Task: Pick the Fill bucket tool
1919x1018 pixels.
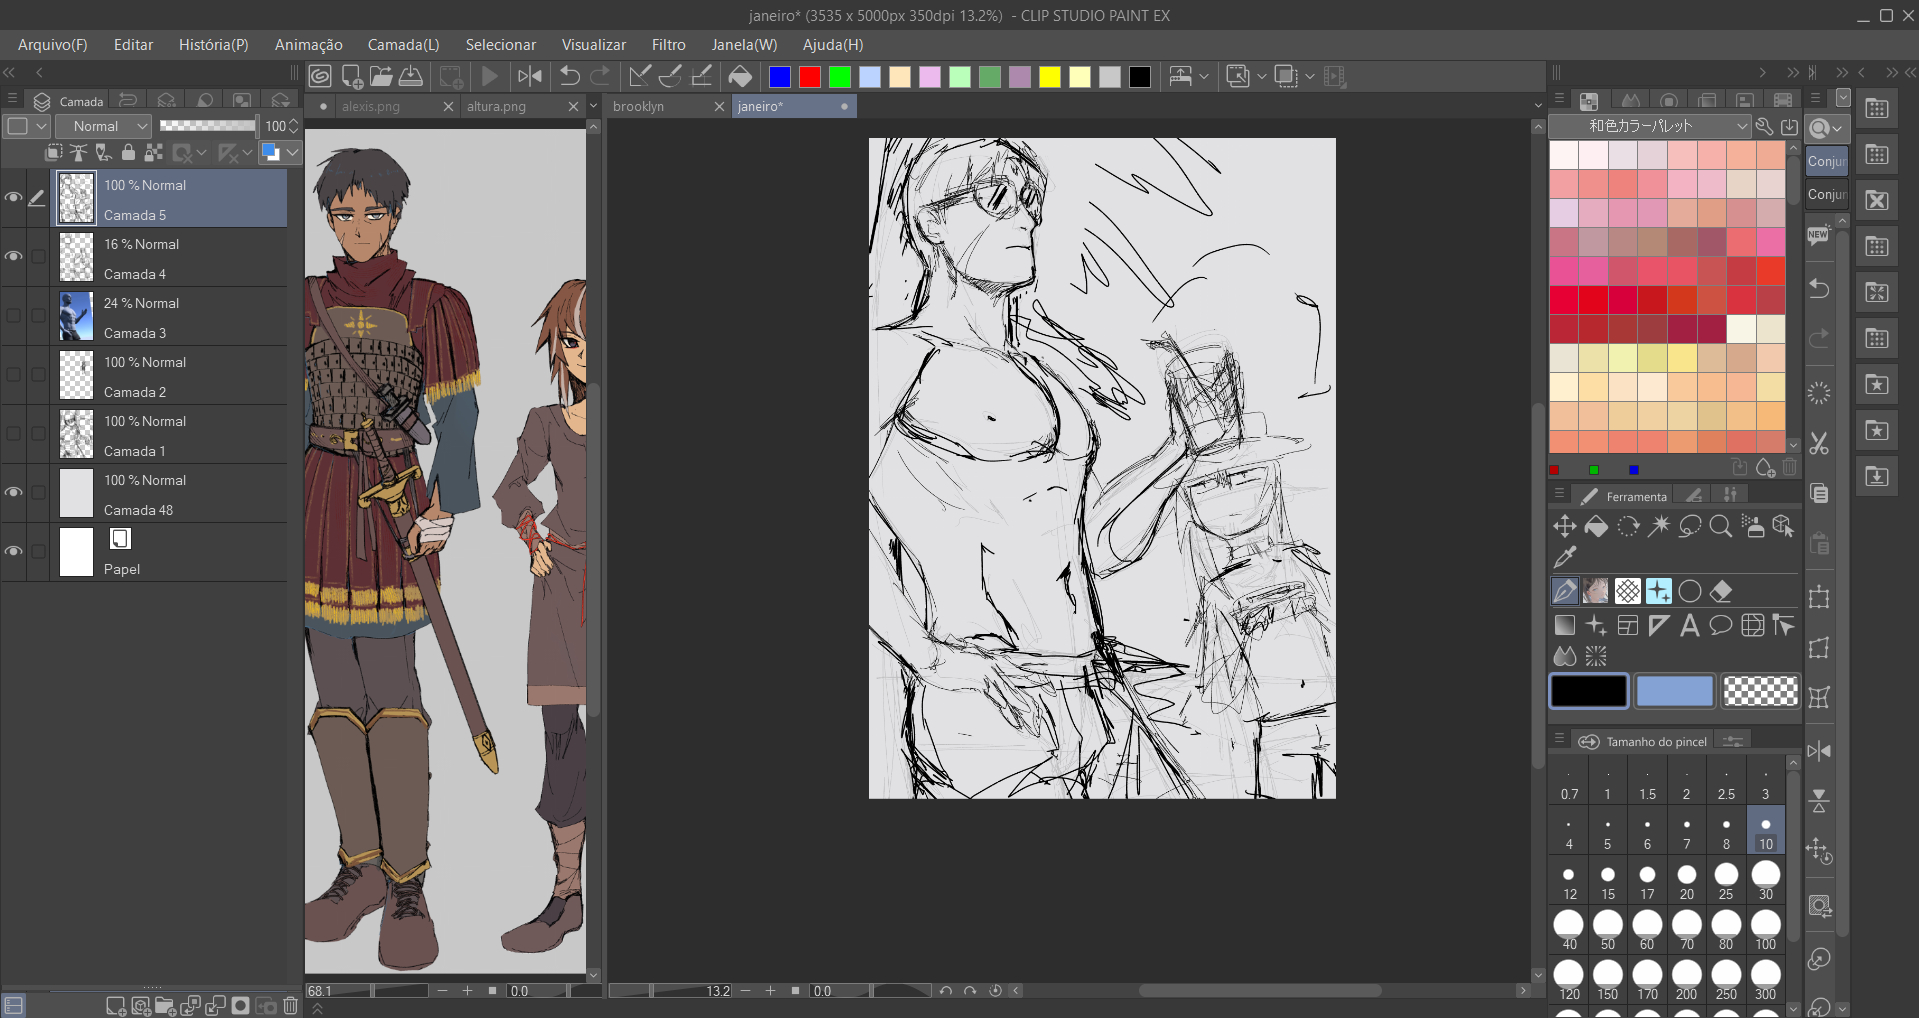Action: [x=1596, y=526]
